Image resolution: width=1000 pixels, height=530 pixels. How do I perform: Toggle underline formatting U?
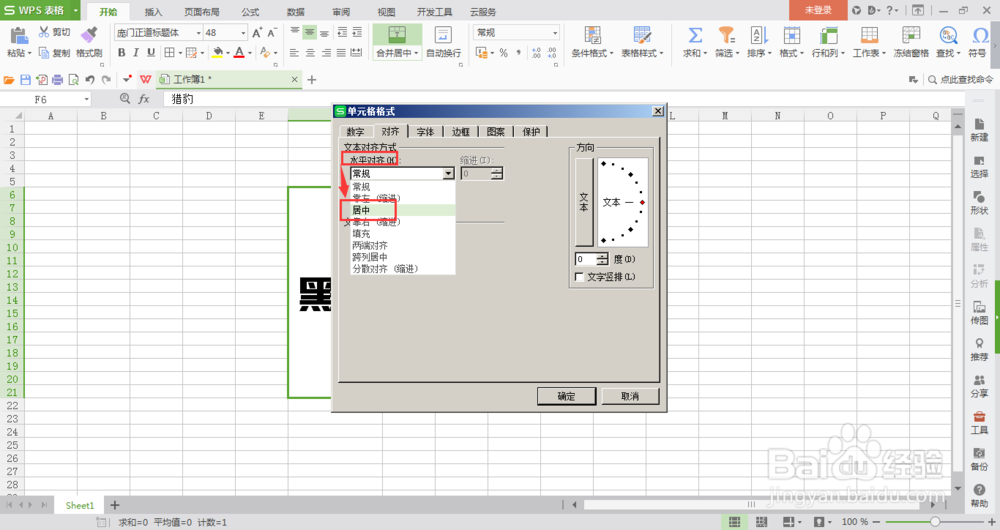151,52
